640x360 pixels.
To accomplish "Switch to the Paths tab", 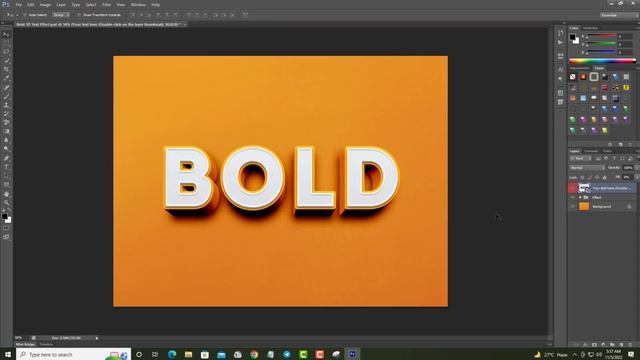I will pos(607,151).
